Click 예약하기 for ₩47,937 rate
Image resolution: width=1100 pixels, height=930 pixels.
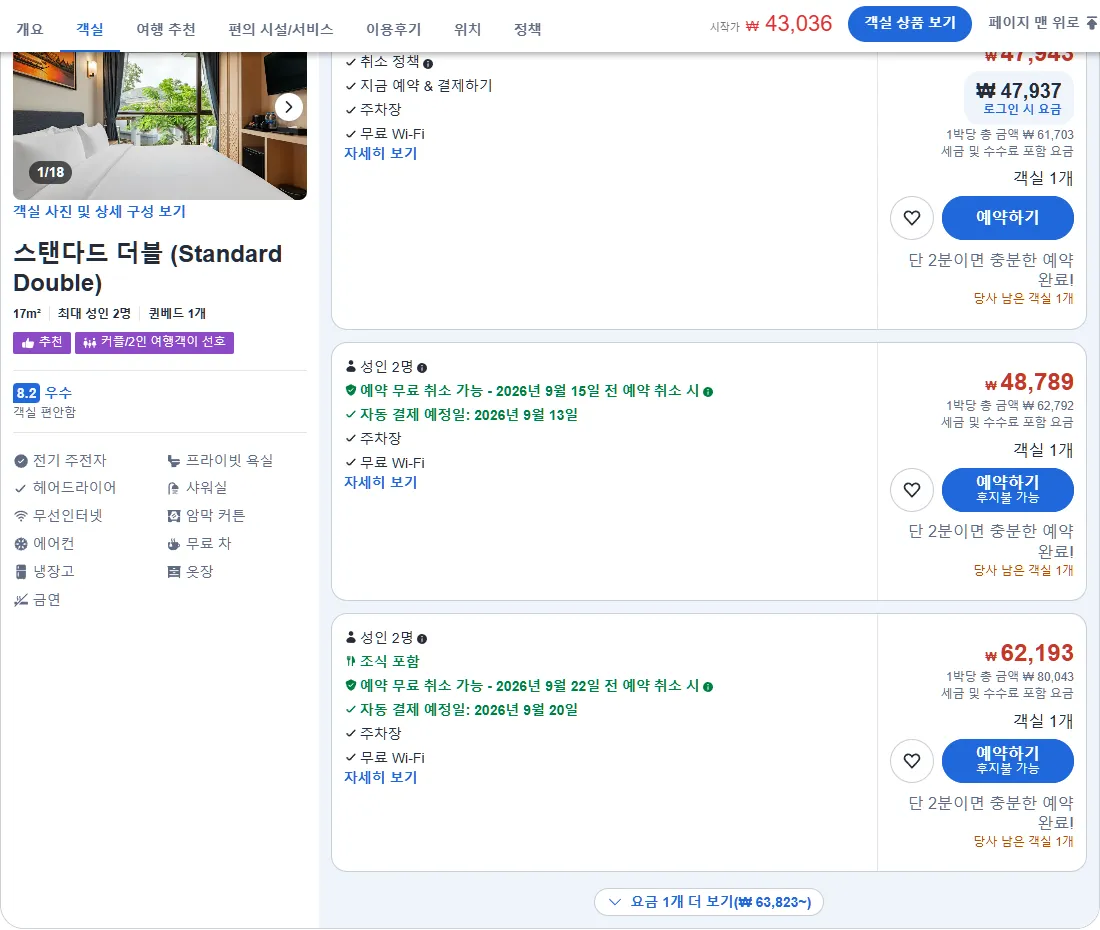tap(1007, 218)
